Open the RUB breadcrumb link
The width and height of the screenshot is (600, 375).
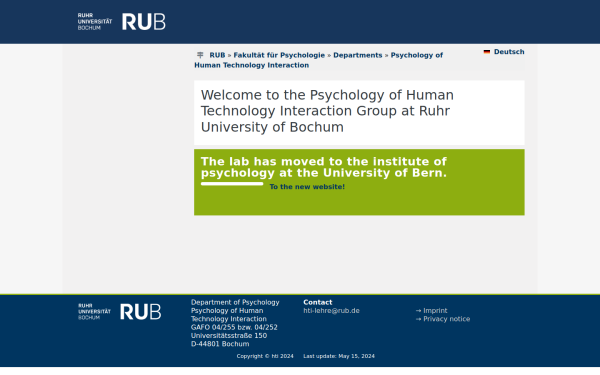[x=217, y=55]
